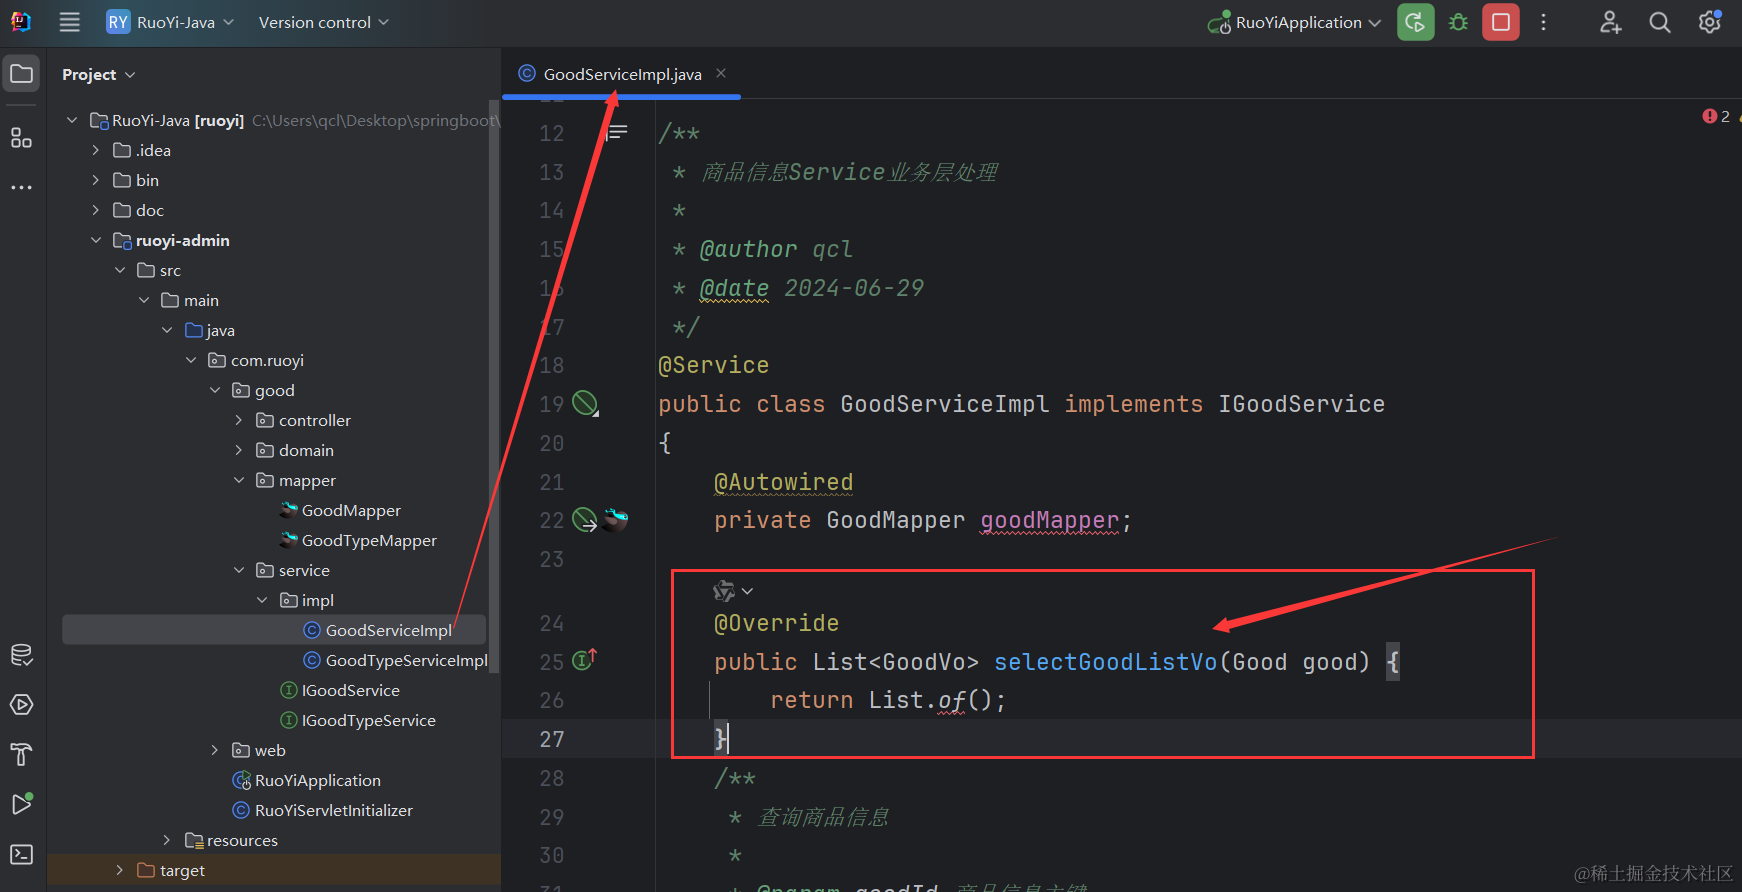The height and width of the screenshot is (892, 1742).
Task: Click the error count indicator in the editor
Action: 1716,116
